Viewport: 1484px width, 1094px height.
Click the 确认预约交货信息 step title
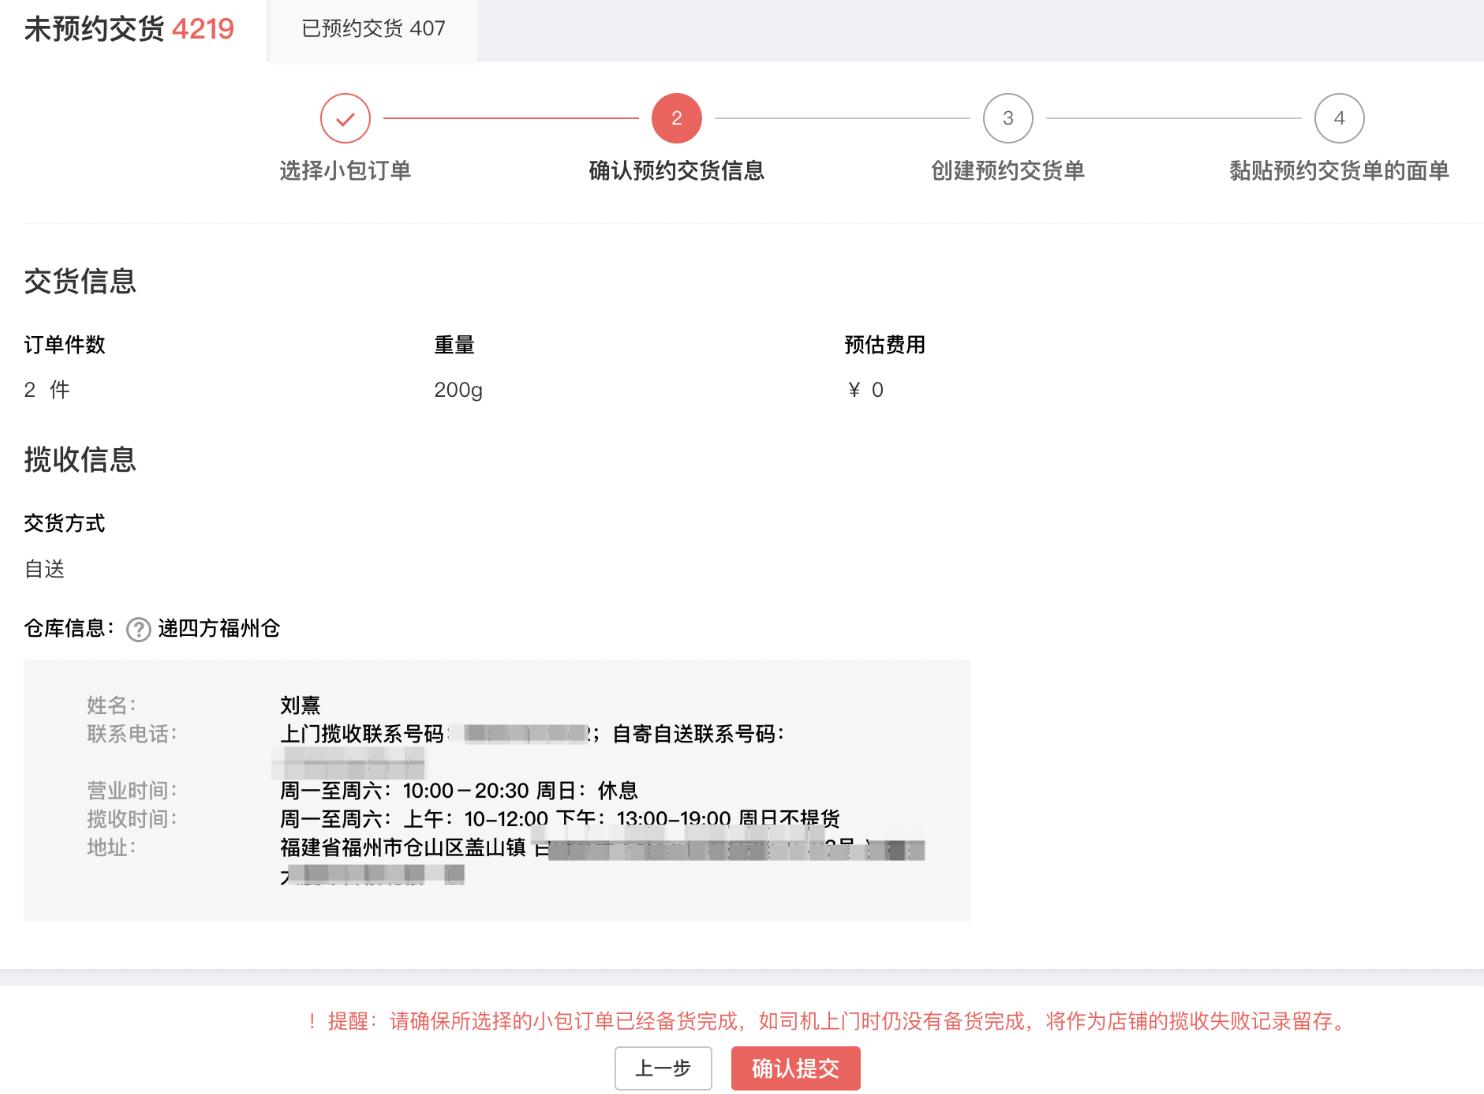point(676,170)
